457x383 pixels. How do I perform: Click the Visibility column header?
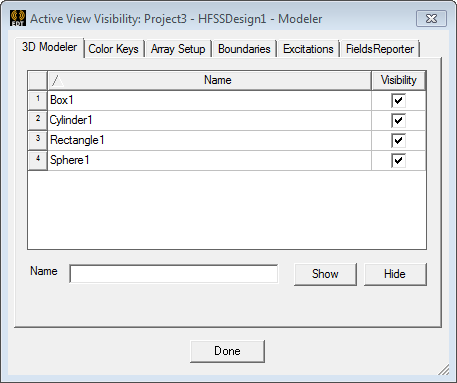pyautogui.click(x=399, y=80)
